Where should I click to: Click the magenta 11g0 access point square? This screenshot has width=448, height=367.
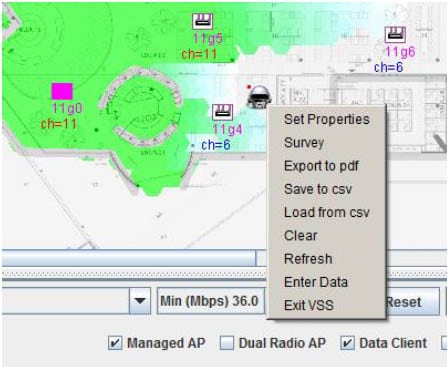[62, 91]
